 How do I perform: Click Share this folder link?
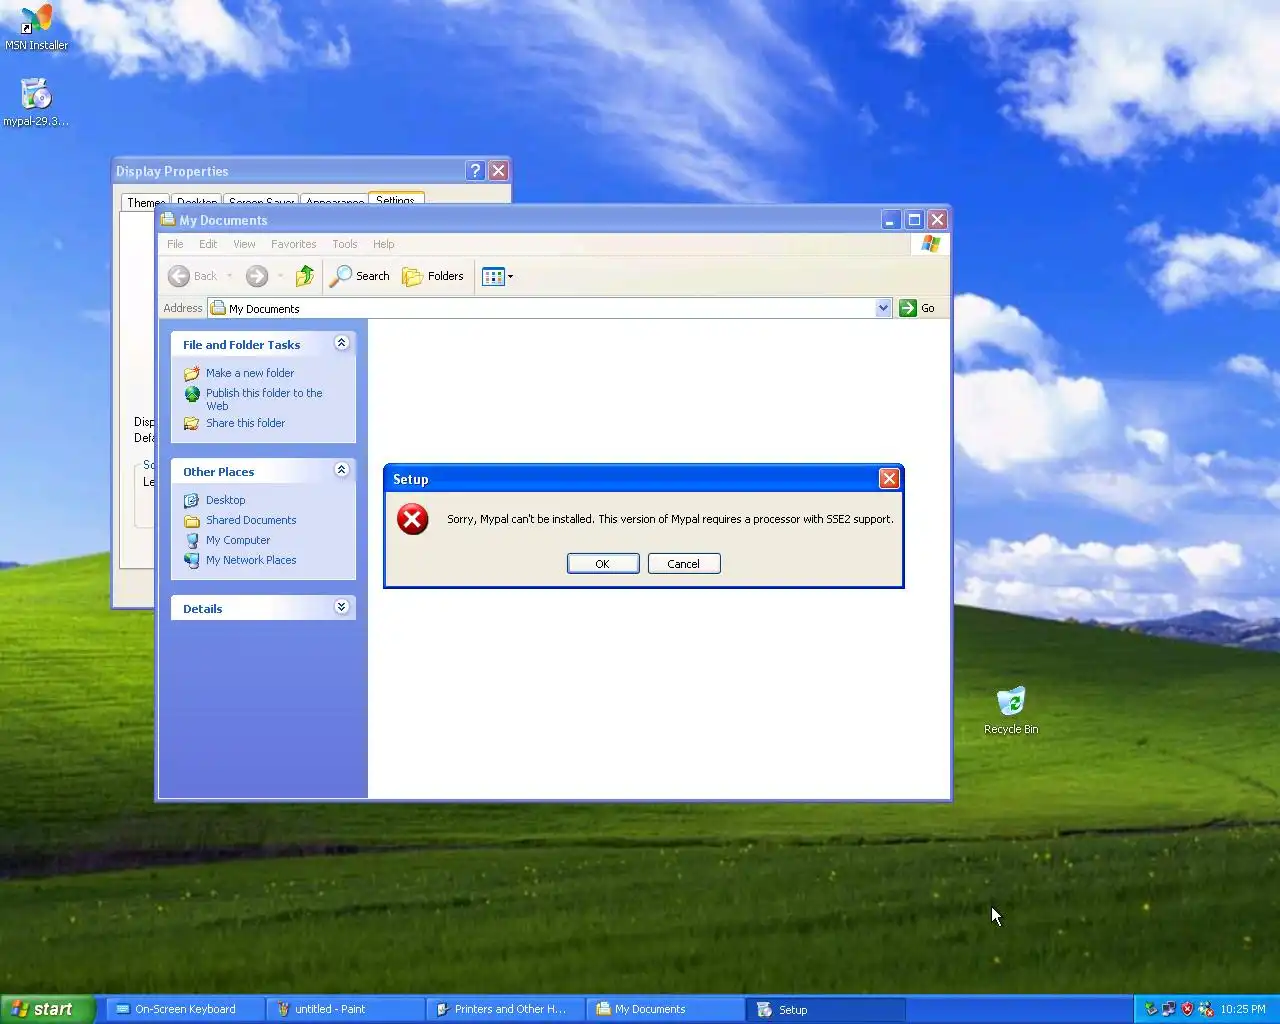pos(245,423)
